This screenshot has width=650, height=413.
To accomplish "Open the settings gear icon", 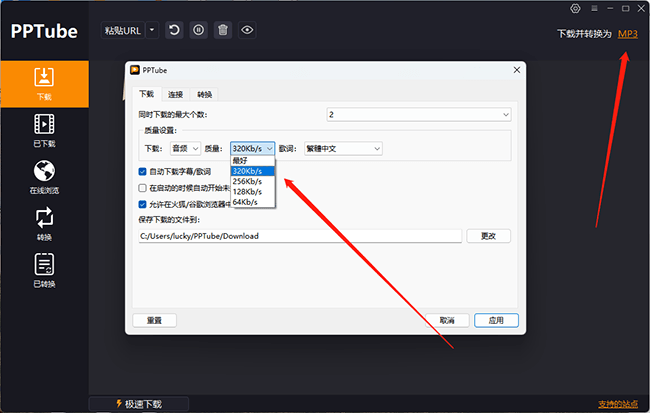I will click(575, 8).
